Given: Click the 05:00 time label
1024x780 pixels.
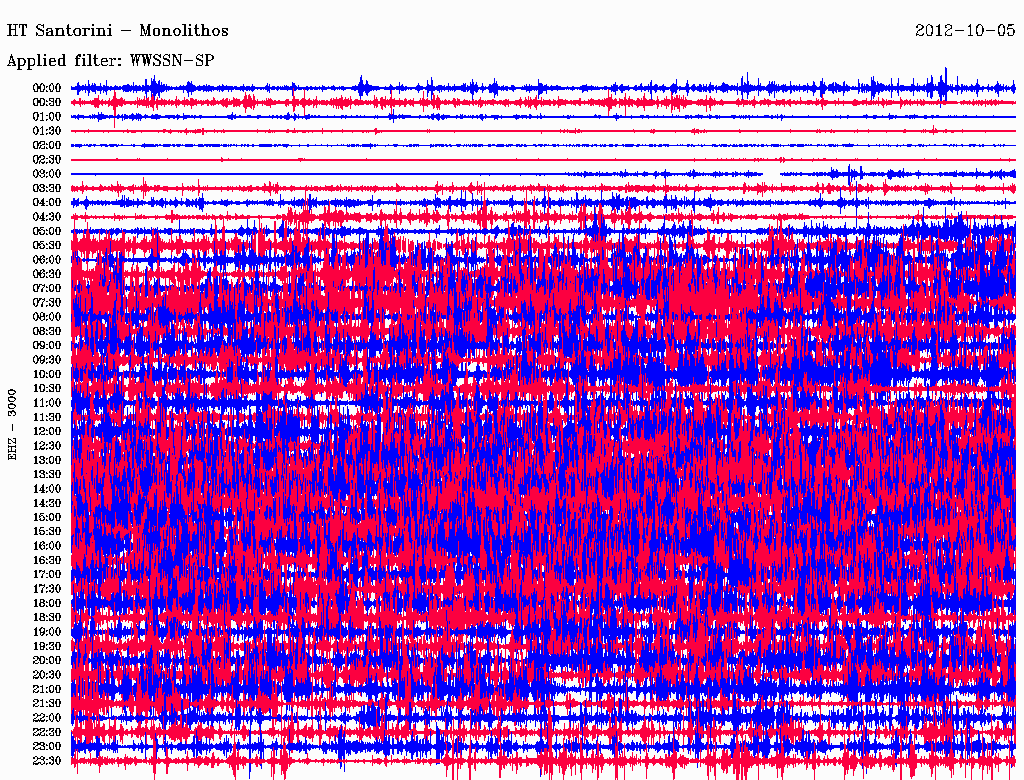Looking at the screenshot, I should (47, 231).
